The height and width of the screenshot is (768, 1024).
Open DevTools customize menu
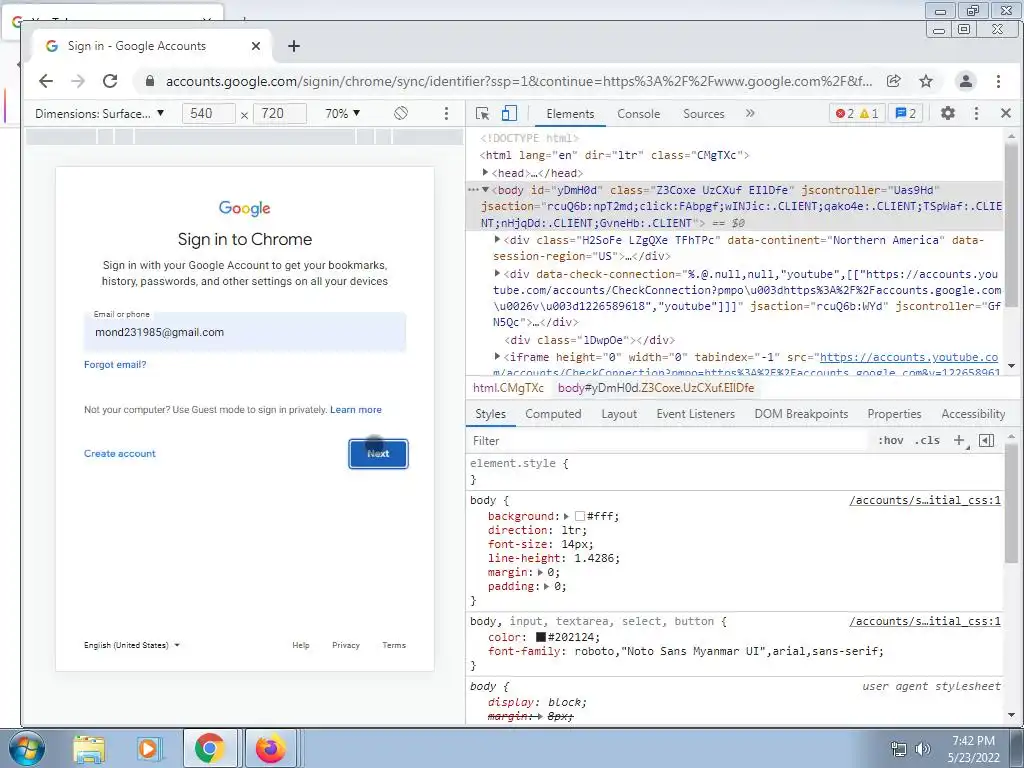(976, 113)
